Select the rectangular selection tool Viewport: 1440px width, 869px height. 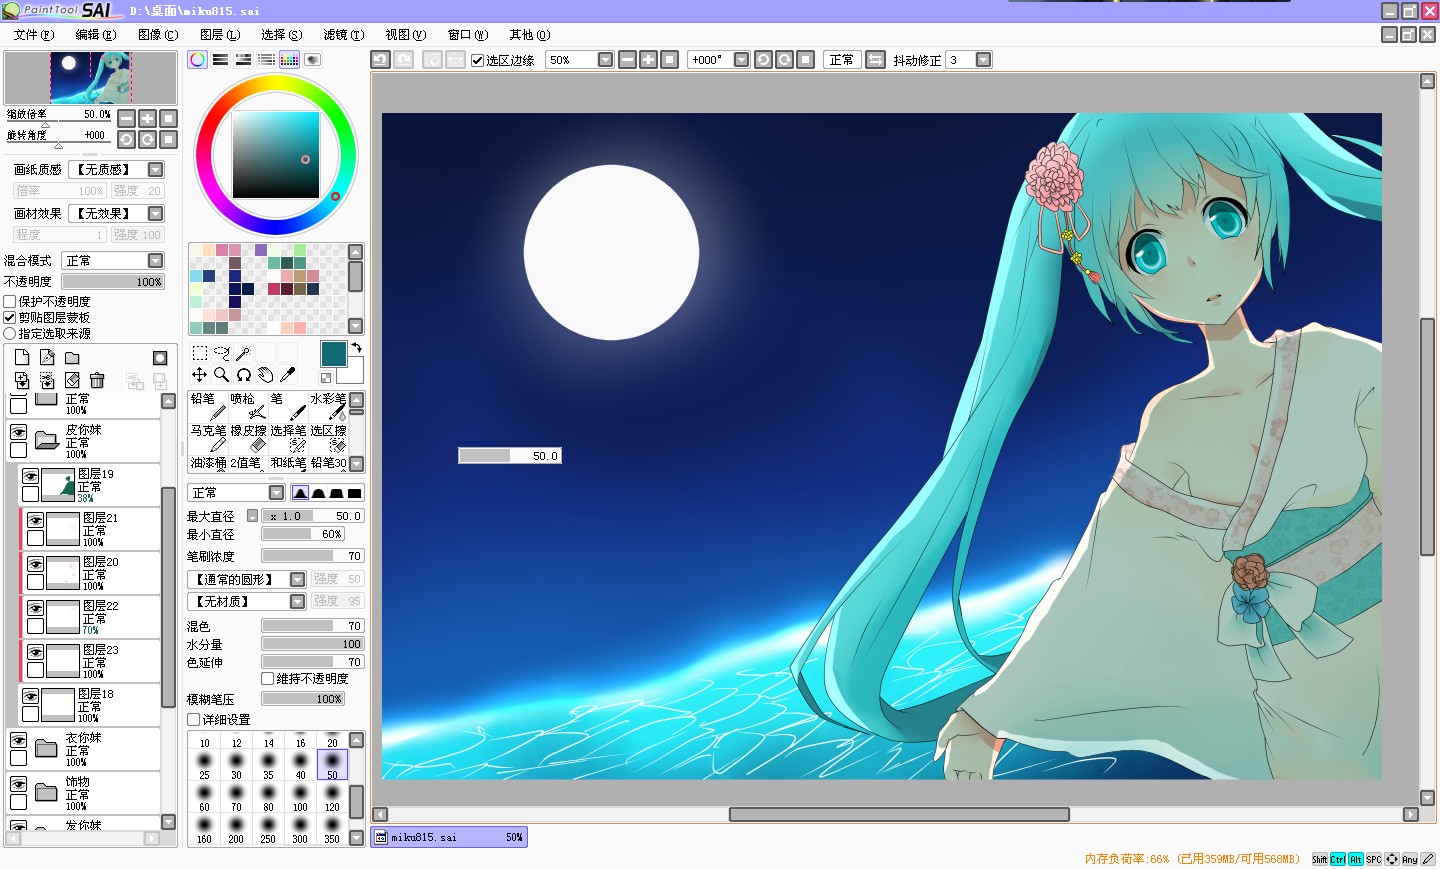point(200,353)
